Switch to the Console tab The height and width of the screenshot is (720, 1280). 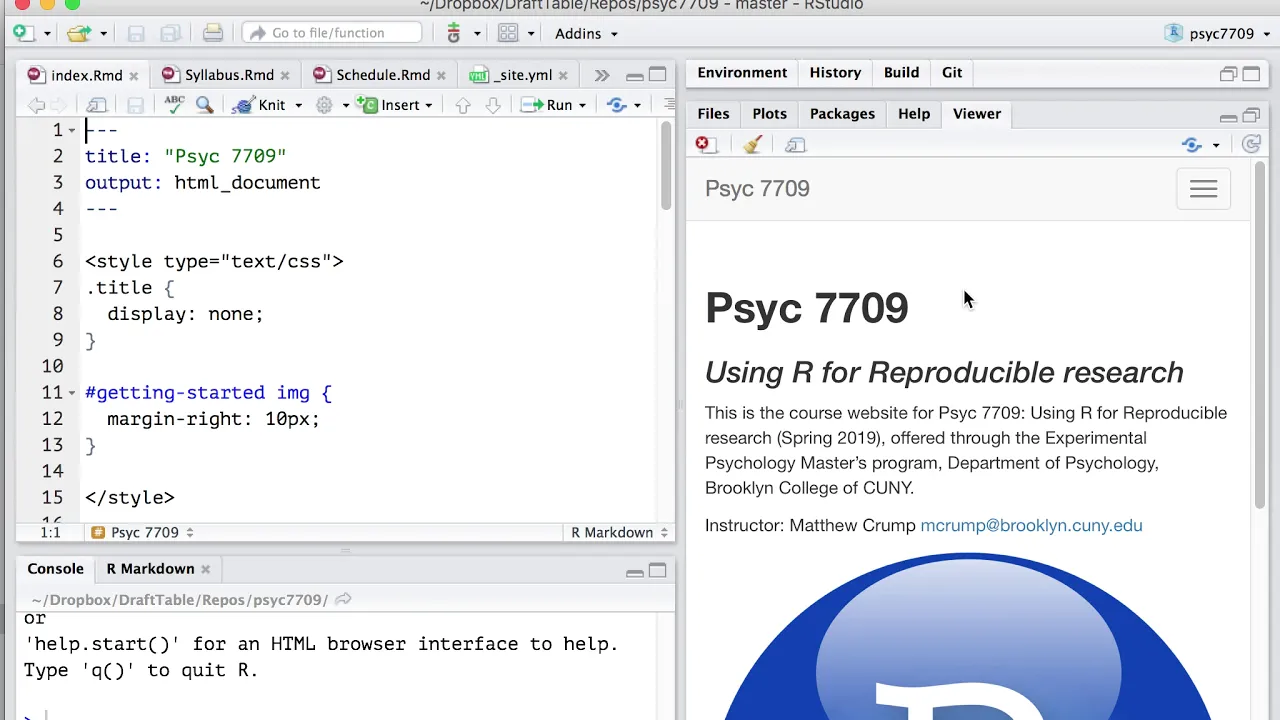(x=55, y=568)
